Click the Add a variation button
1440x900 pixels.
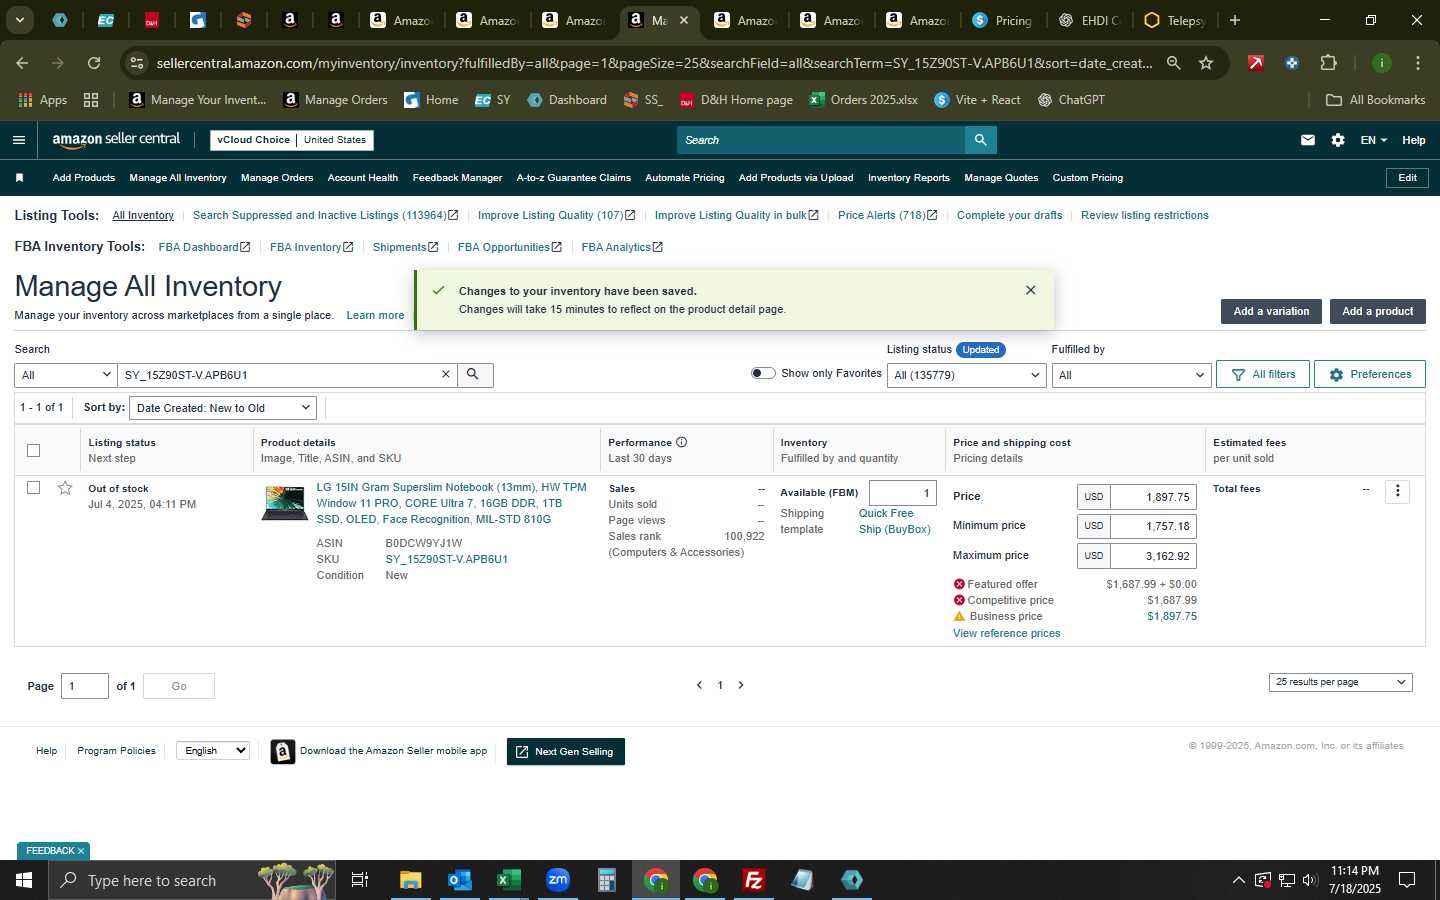pyautogui.click(x=1271, y=311)
